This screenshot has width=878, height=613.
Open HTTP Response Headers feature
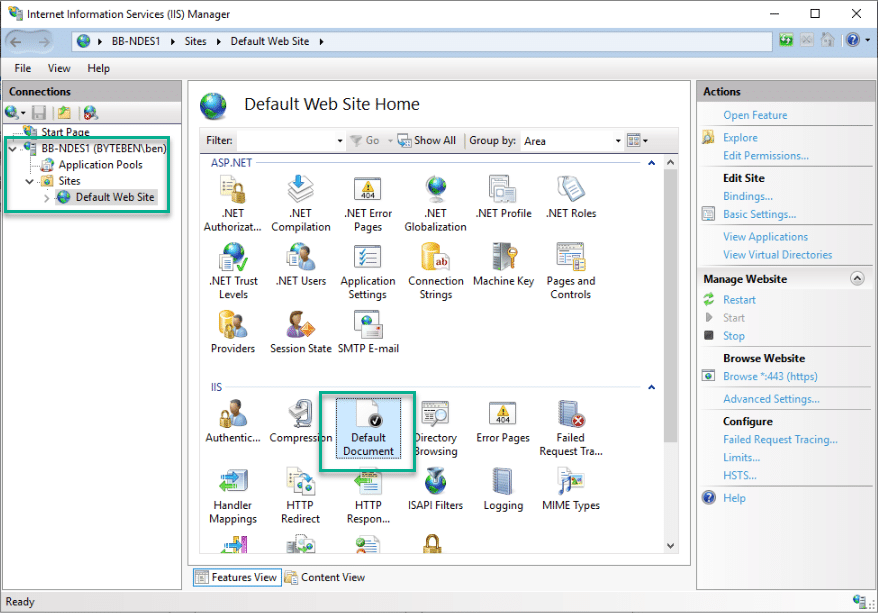click(x=368, y=496)
